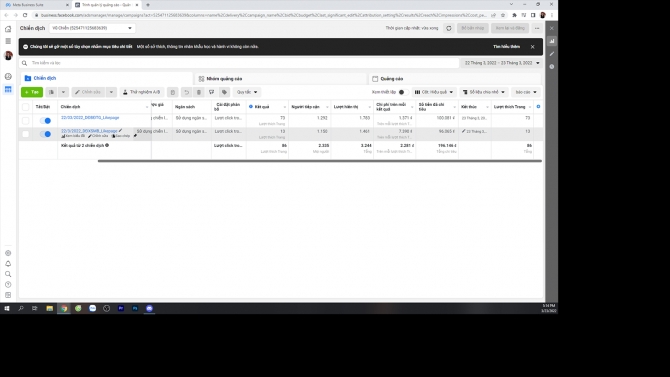The height and width of the screenshot is (377, 670).
Task: Tick the second campaign row checkbox
Action: pos(26,134)
